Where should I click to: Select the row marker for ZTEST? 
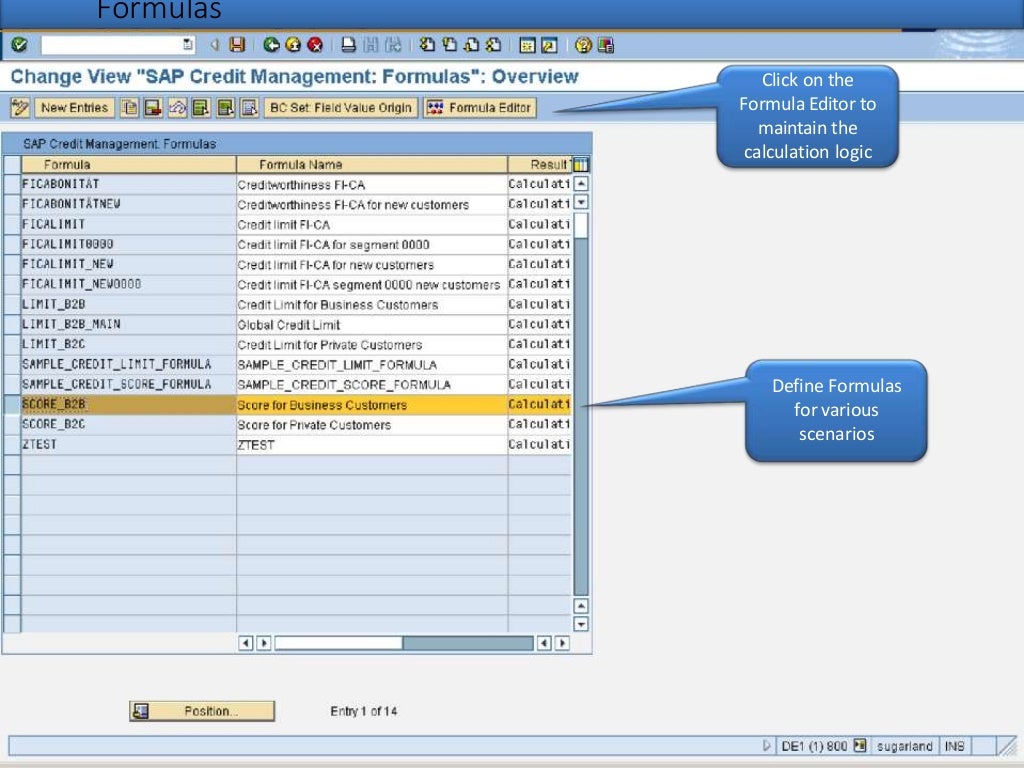[x=12, y=445]
